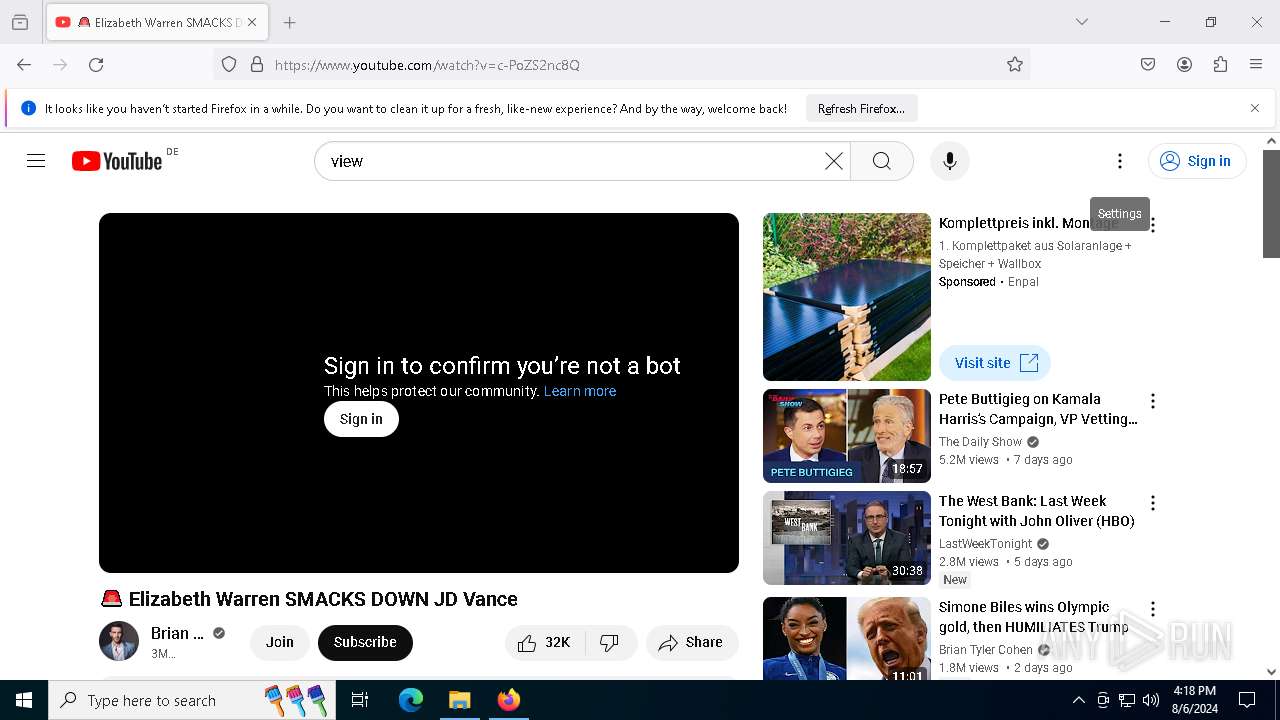Click the Firefox address bar URL

(x=620, y=65)
